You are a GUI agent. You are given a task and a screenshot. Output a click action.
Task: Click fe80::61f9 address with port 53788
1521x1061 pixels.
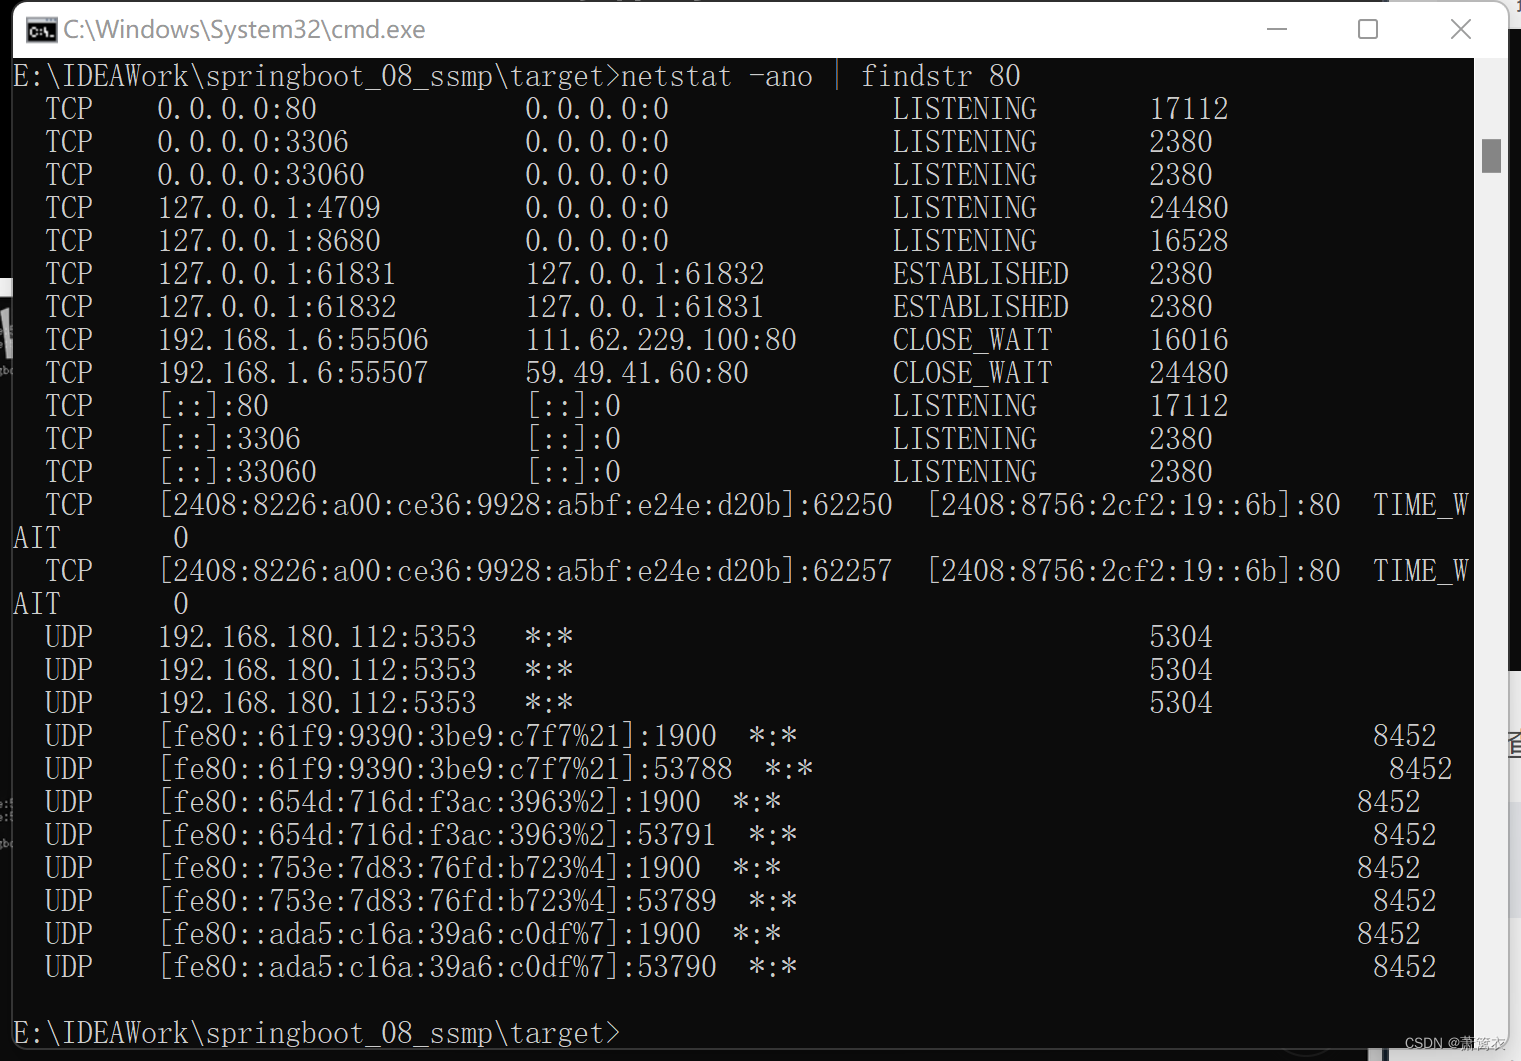click(x=446, y=769)
